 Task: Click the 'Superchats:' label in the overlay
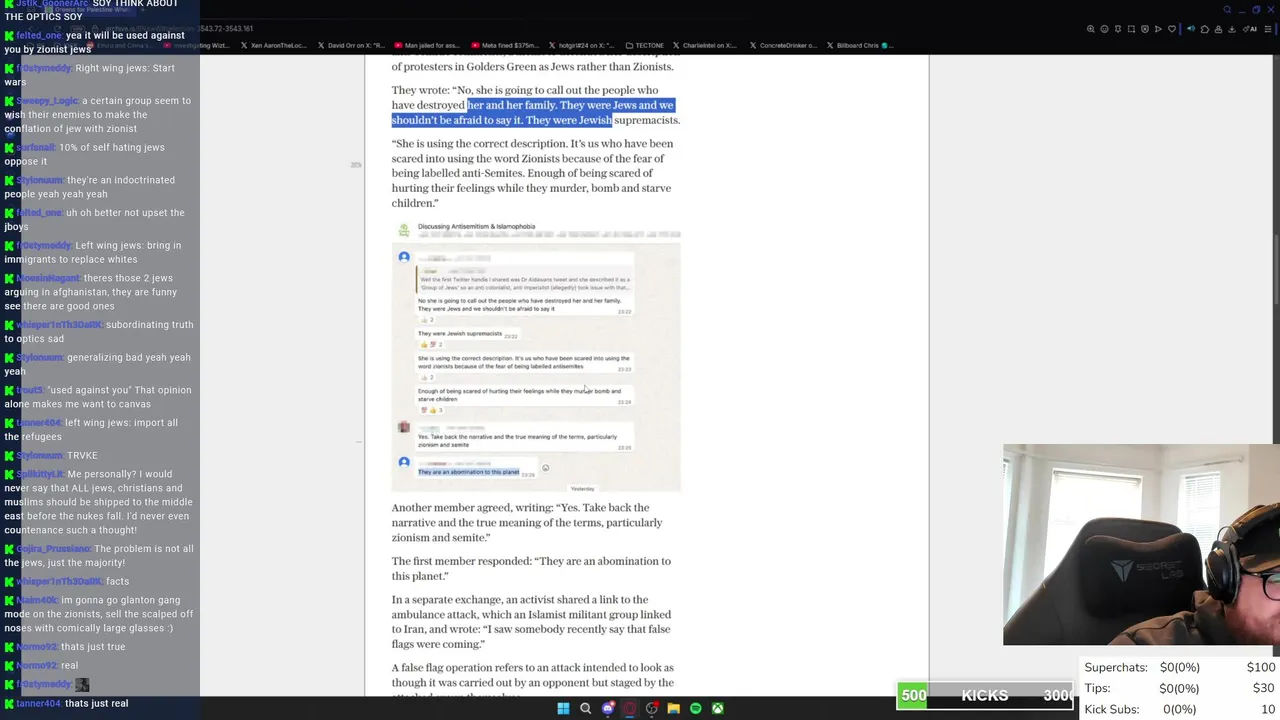(x=1116, y=667)
